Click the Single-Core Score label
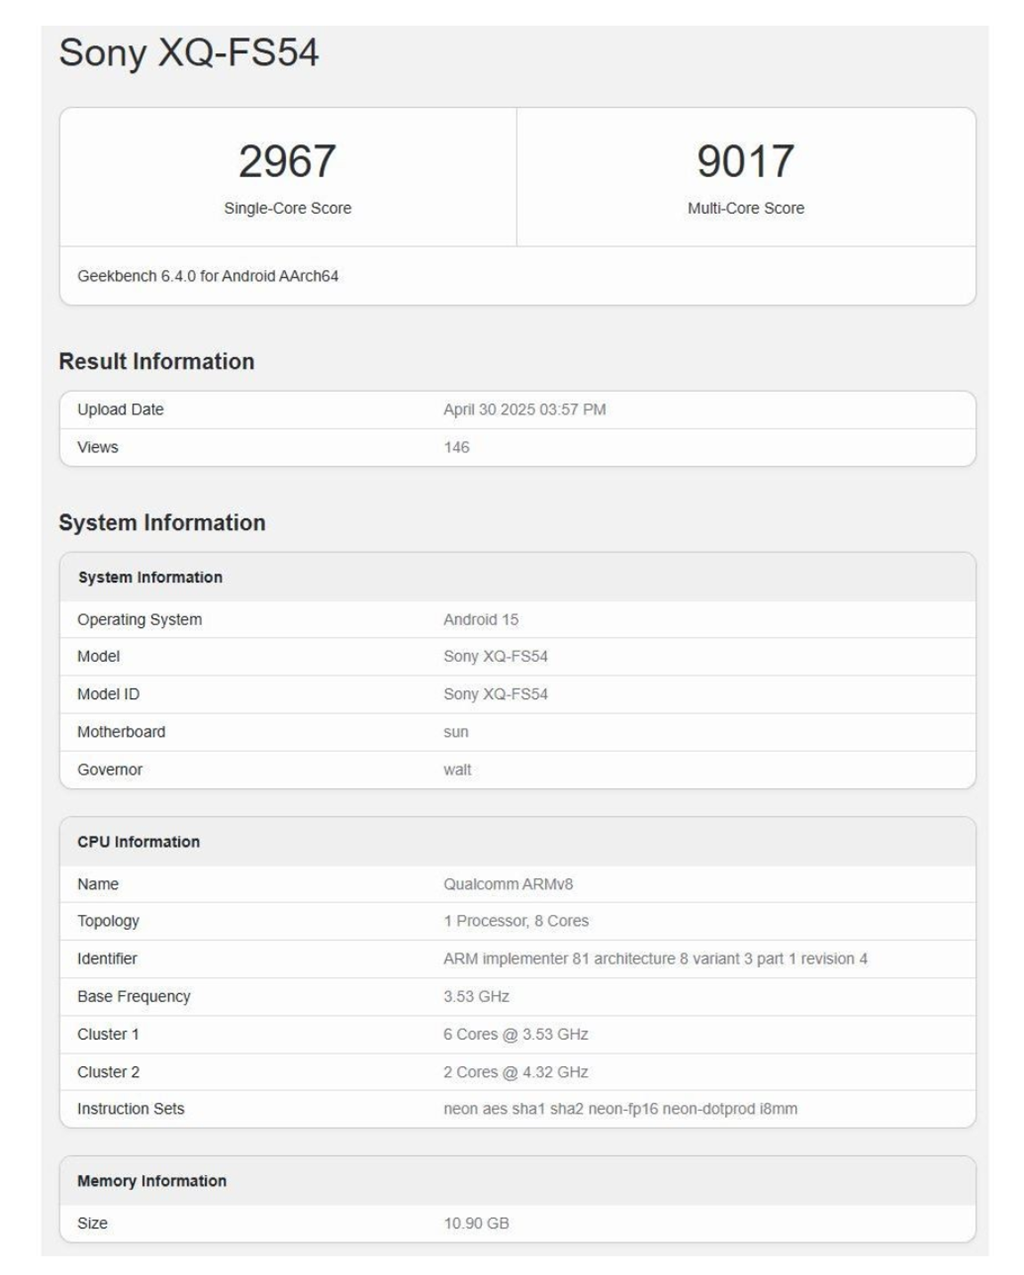 (x=287, y=208)
